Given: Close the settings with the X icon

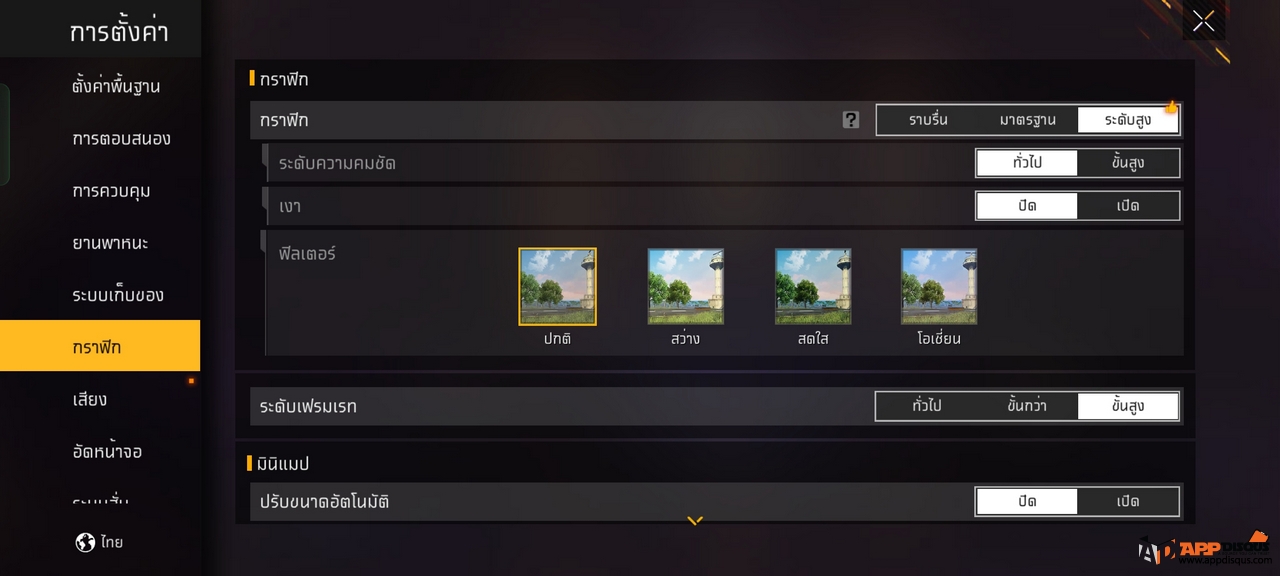Looking at the screenshot, I should click(x=1203, y=21).
